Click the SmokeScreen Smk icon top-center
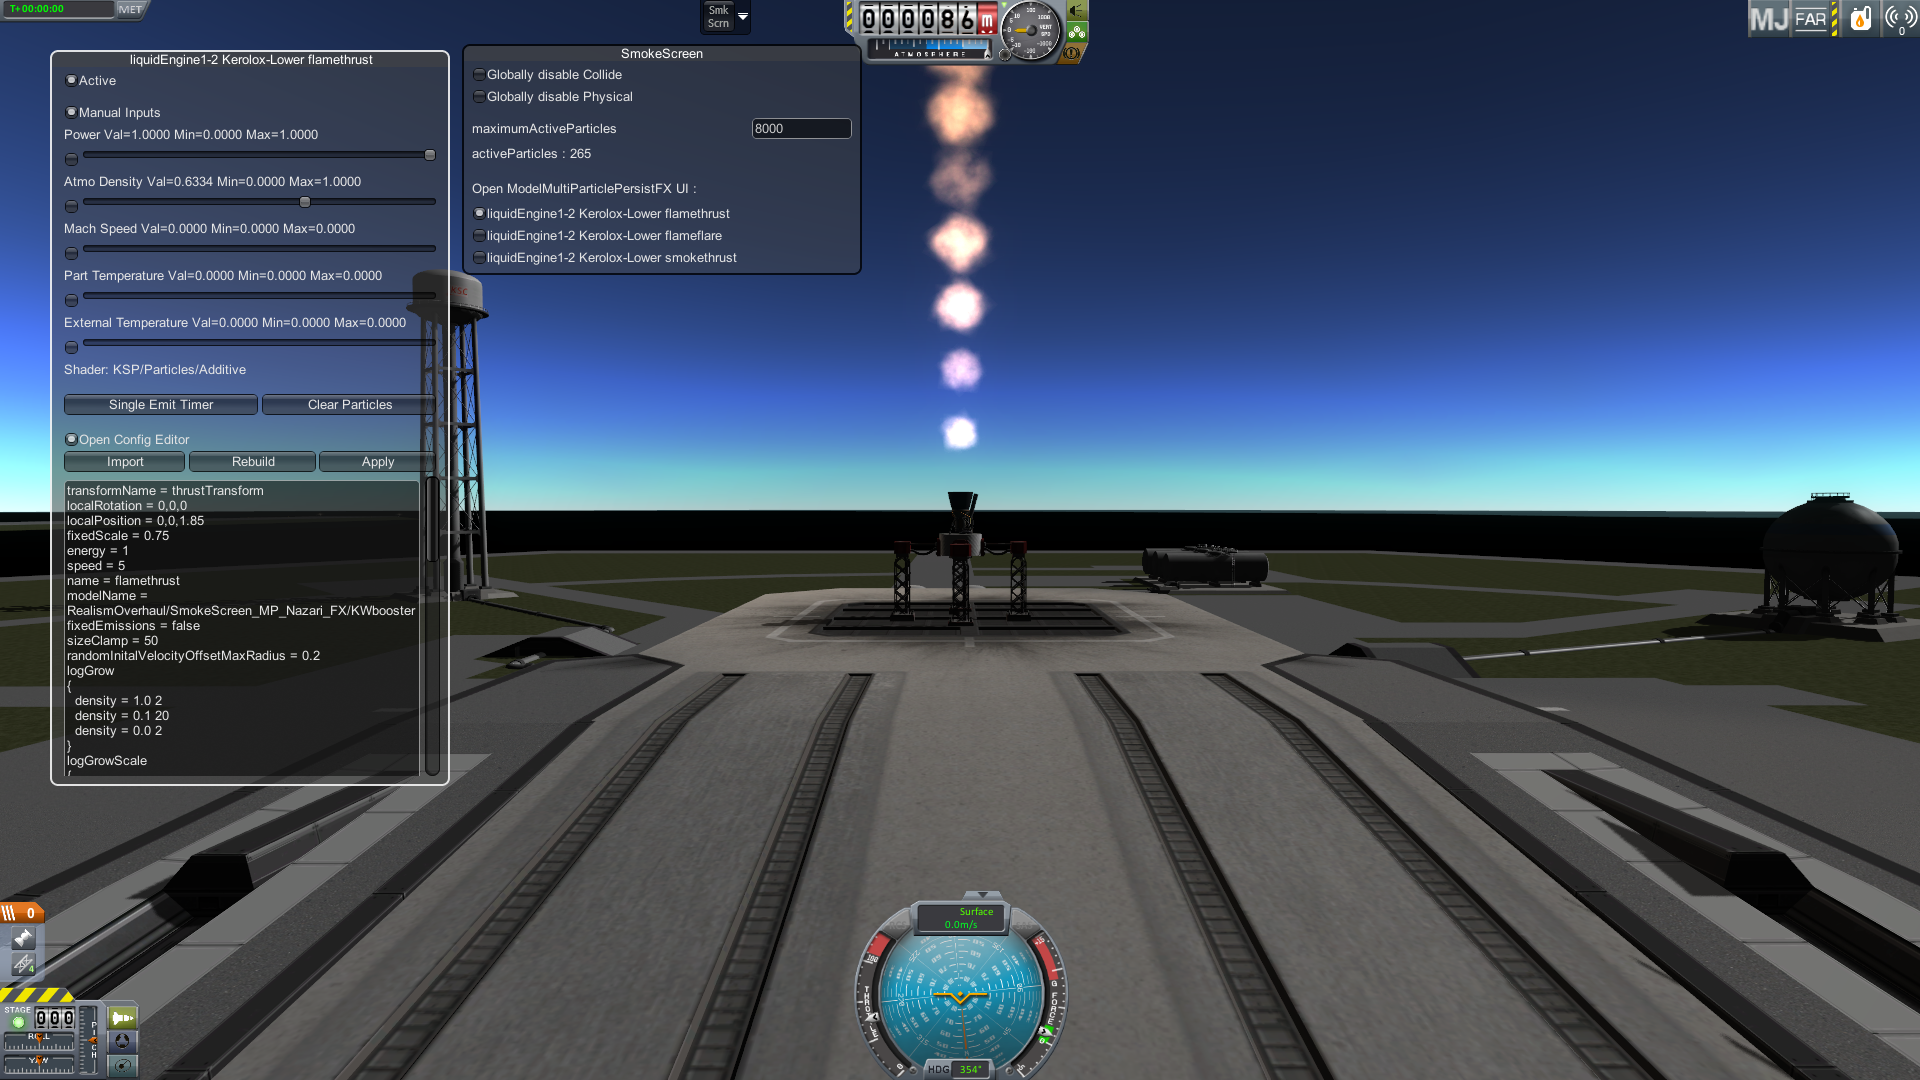1920x1080 pixels. click(716, 15)
